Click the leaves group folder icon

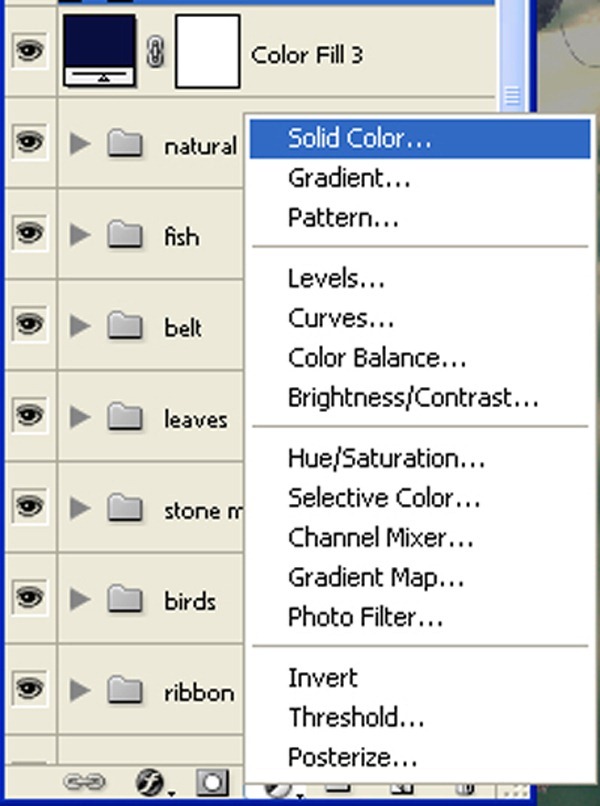(x=125, y=418)
